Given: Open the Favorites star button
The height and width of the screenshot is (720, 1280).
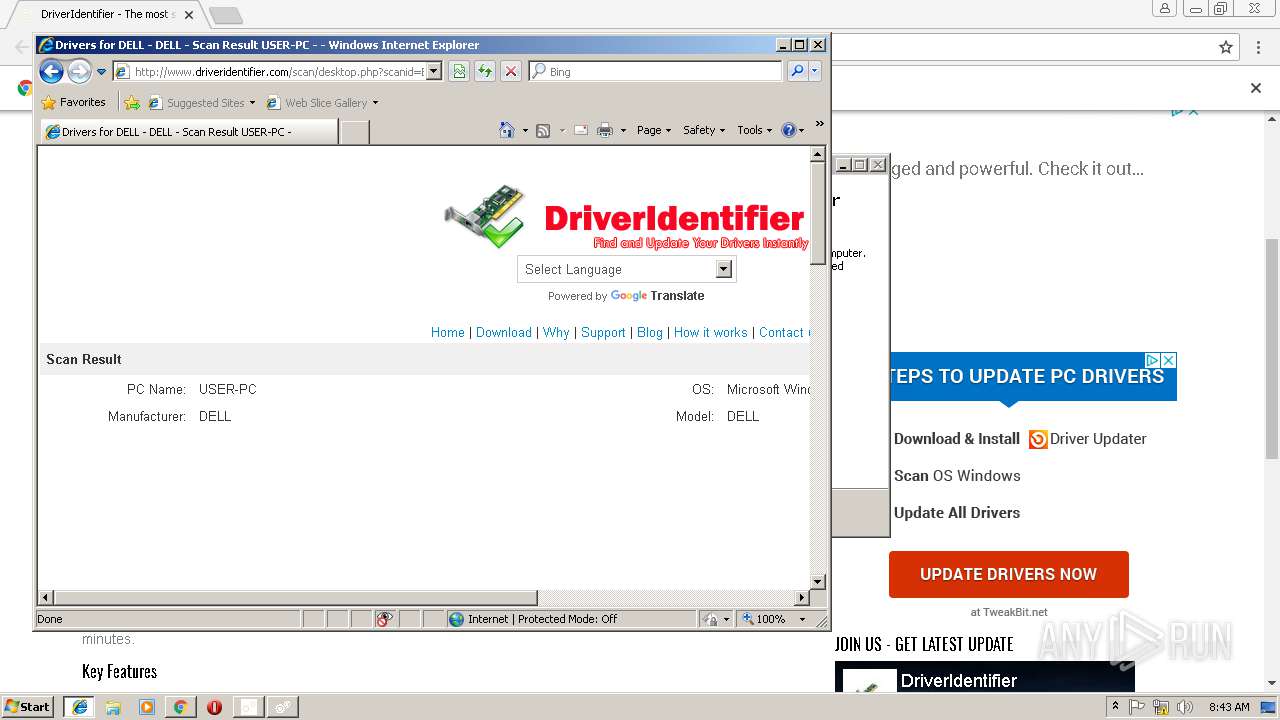Looking at the screenshot, I should pyautogui.click(x=73, y=102).
